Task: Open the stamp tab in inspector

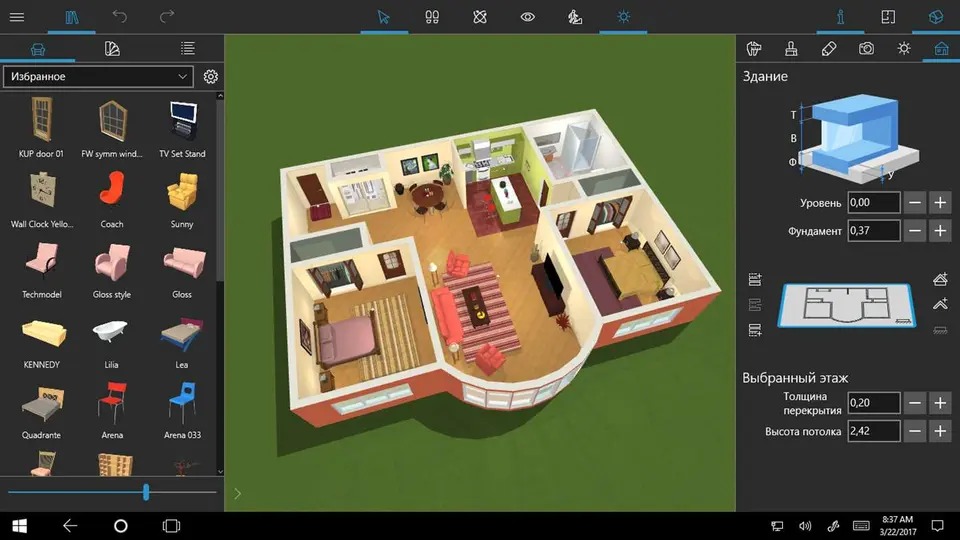Action: [791, 48]
